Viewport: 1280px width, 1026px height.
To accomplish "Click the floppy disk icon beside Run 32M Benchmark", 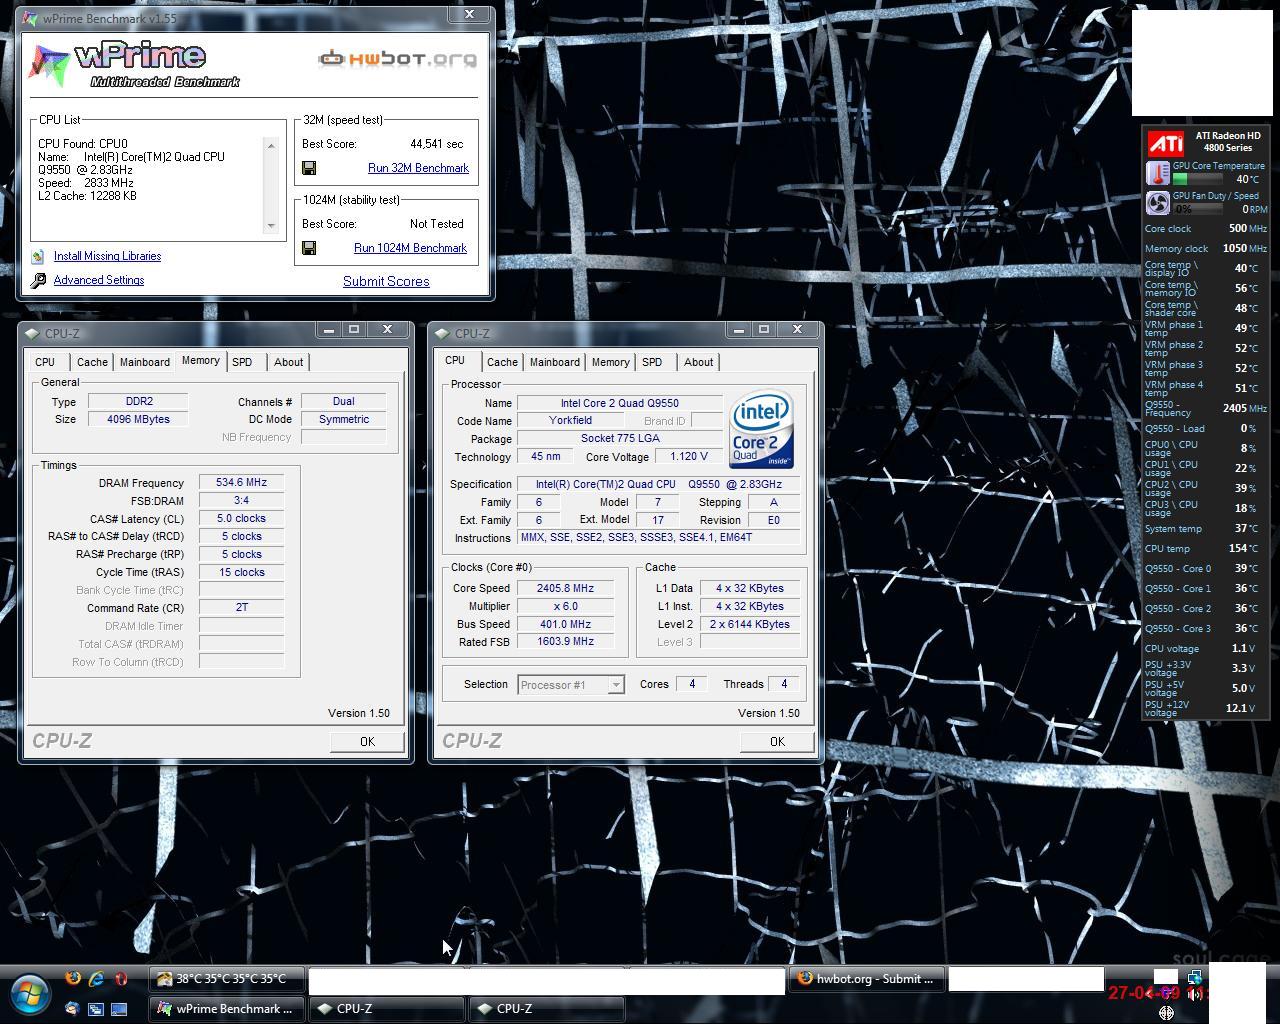I will tap(309, 168).
